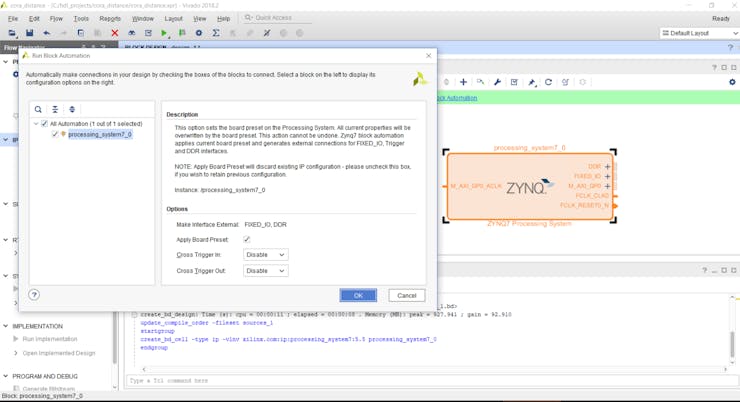Uncheck the processing_system7_0 checkbox
Image resolution: width=740 pixels, height=402 pixels.
55,134
